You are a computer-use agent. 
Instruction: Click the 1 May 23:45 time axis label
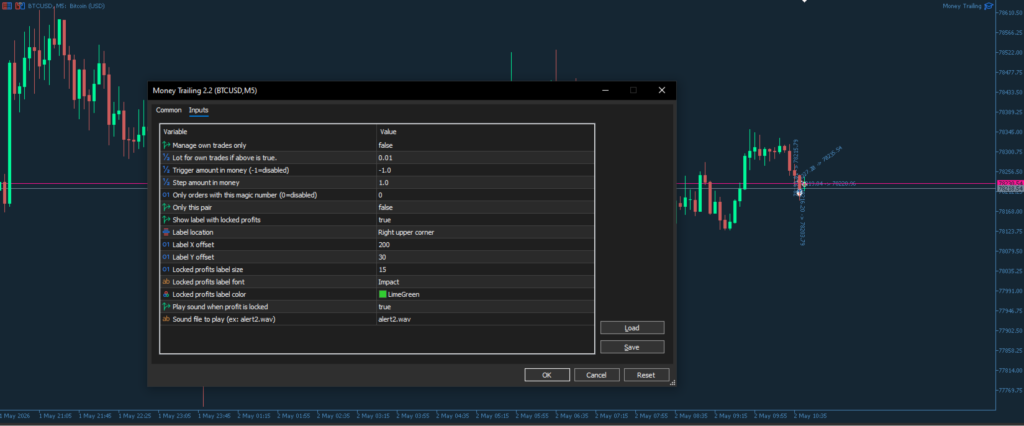pos(216,415)
